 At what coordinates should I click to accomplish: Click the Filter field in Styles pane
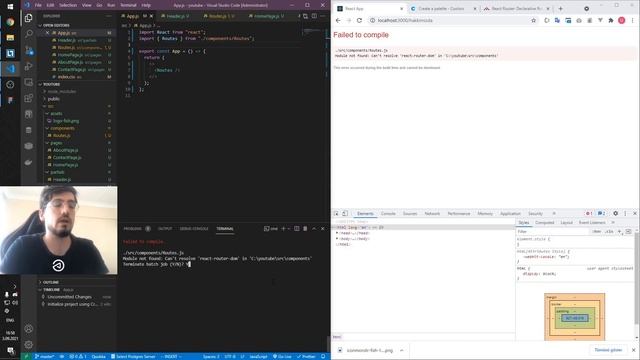pyautogui.click(x=553, y=231)
